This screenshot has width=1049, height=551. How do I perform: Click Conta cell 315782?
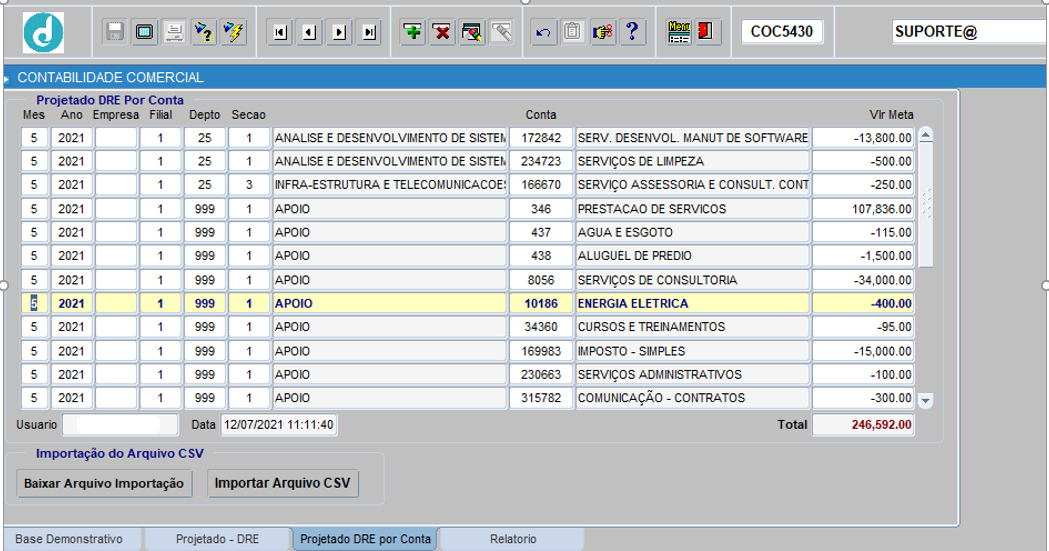(x=541, y=398)
